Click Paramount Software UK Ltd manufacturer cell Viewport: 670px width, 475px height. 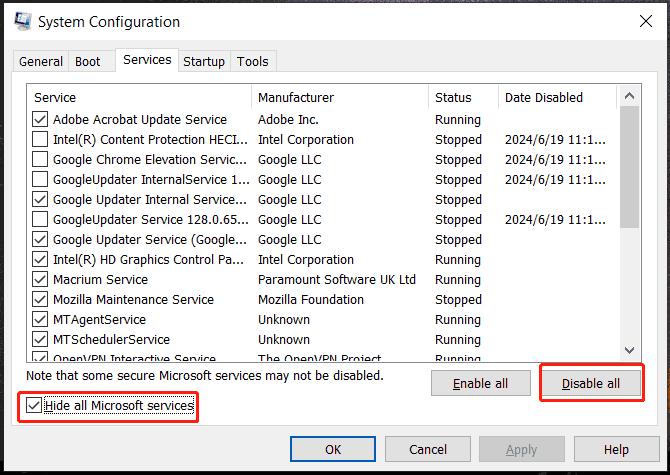pos(337,279)
